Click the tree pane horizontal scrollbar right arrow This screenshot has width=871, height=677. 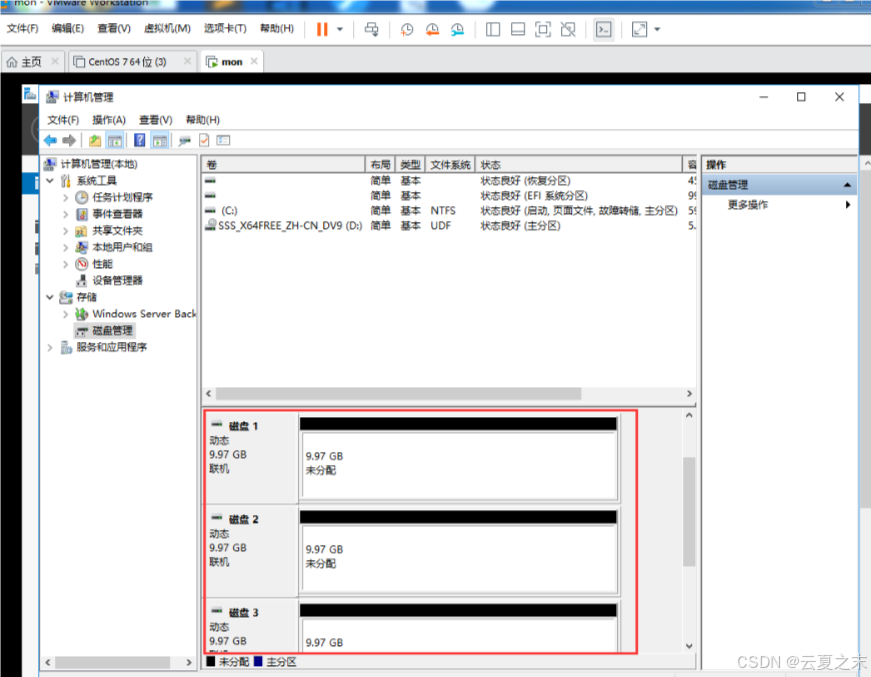click(189, 662)
